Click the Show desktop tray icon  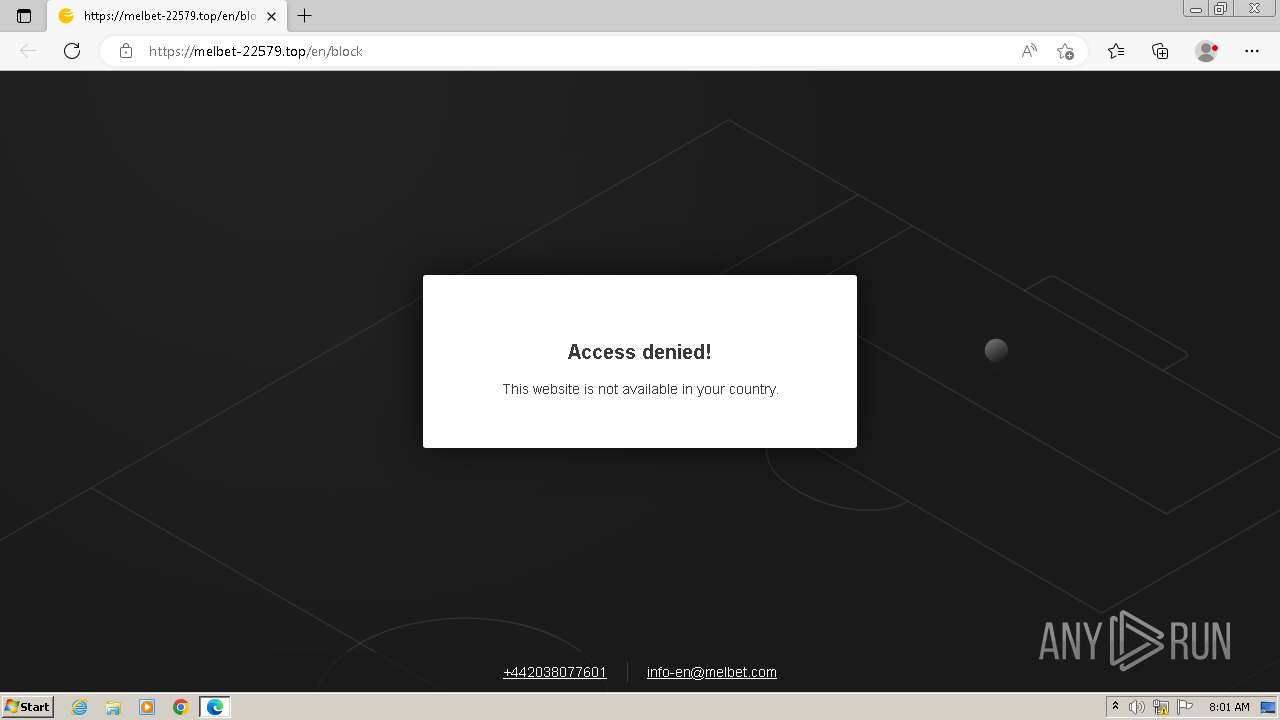1268,707
